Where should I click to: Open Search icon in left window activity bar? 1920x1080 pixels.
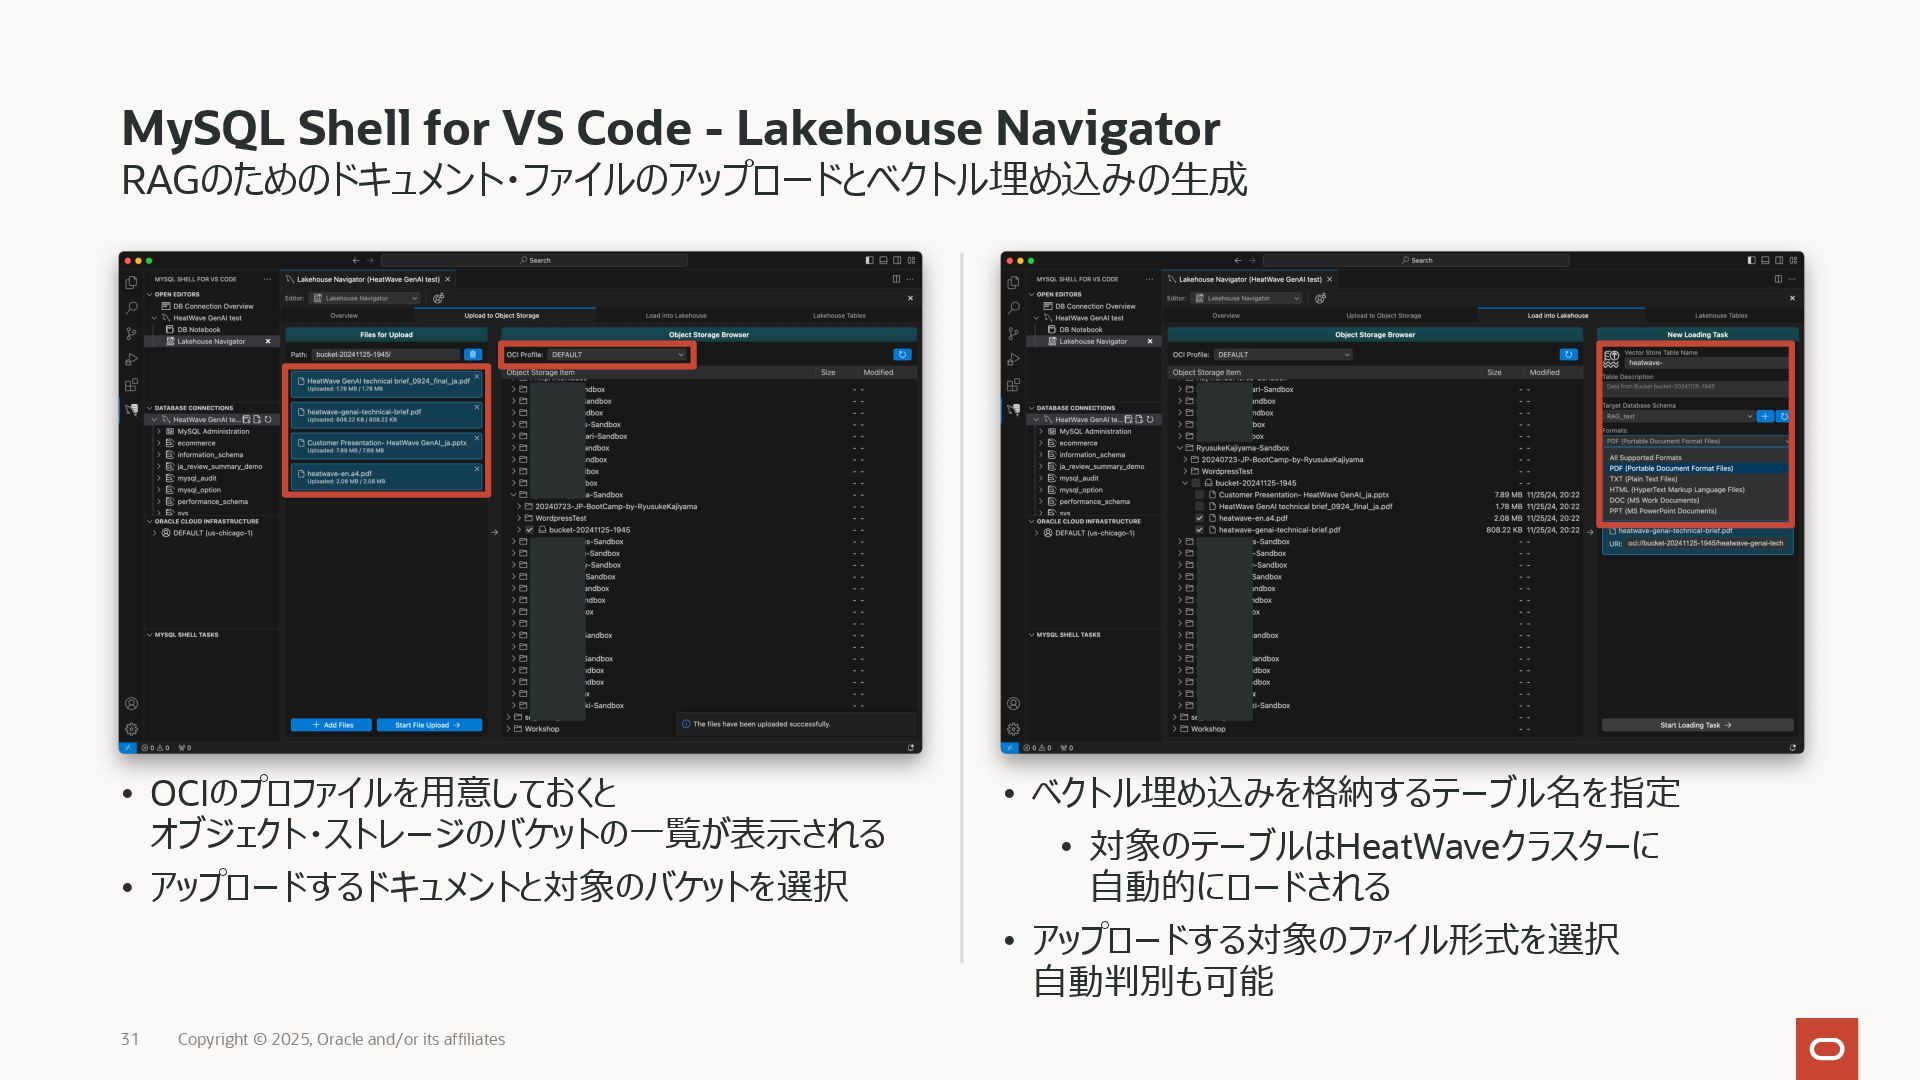131,308
